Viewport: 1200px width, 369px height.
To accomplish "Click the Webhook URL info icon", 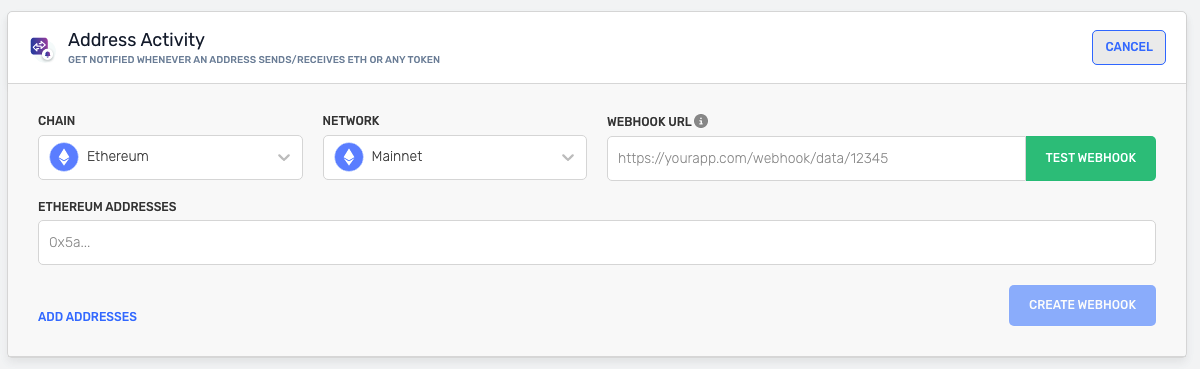I will 701,121.
